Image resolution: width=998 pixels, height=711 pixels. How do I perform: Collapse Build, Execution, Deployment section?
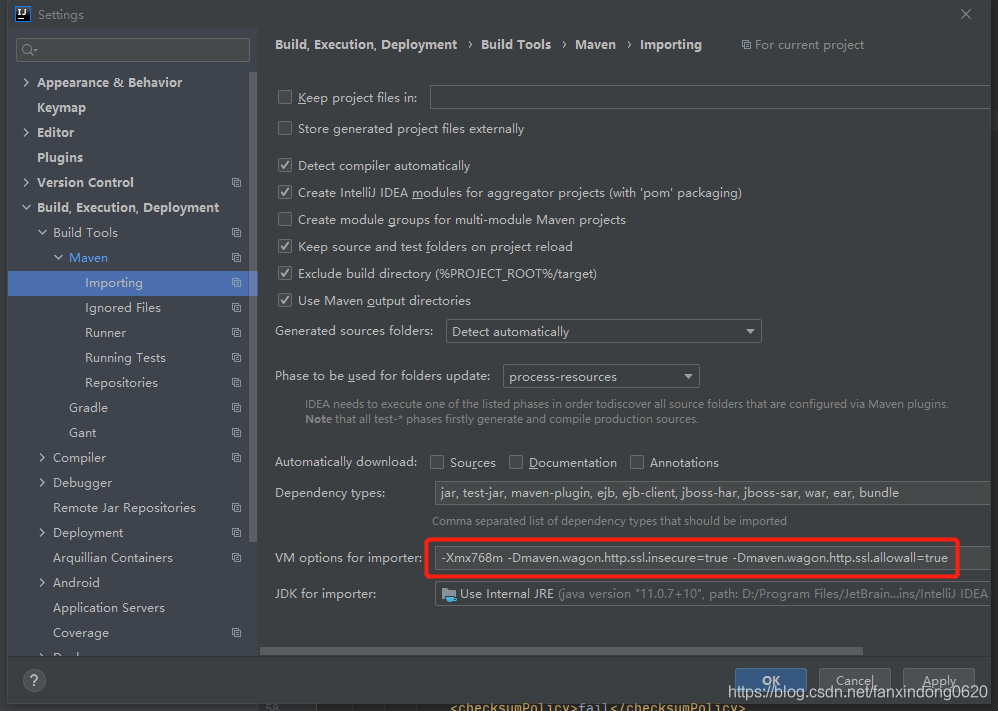(x=26, y=208)
